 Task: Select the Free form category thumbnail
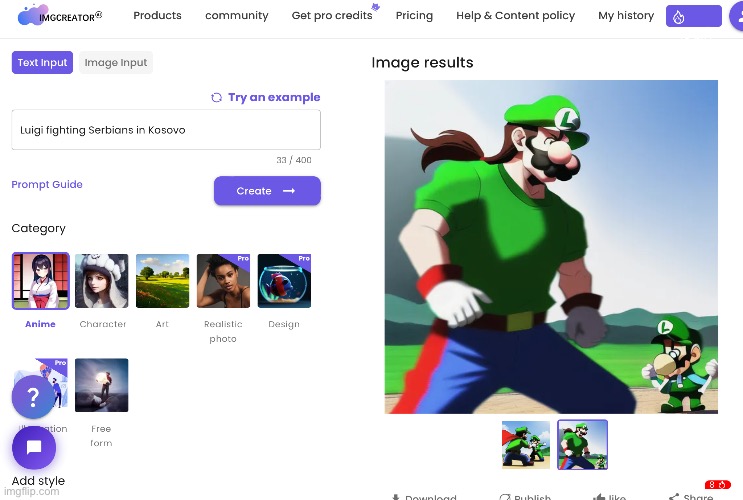[x=101, y=385]
